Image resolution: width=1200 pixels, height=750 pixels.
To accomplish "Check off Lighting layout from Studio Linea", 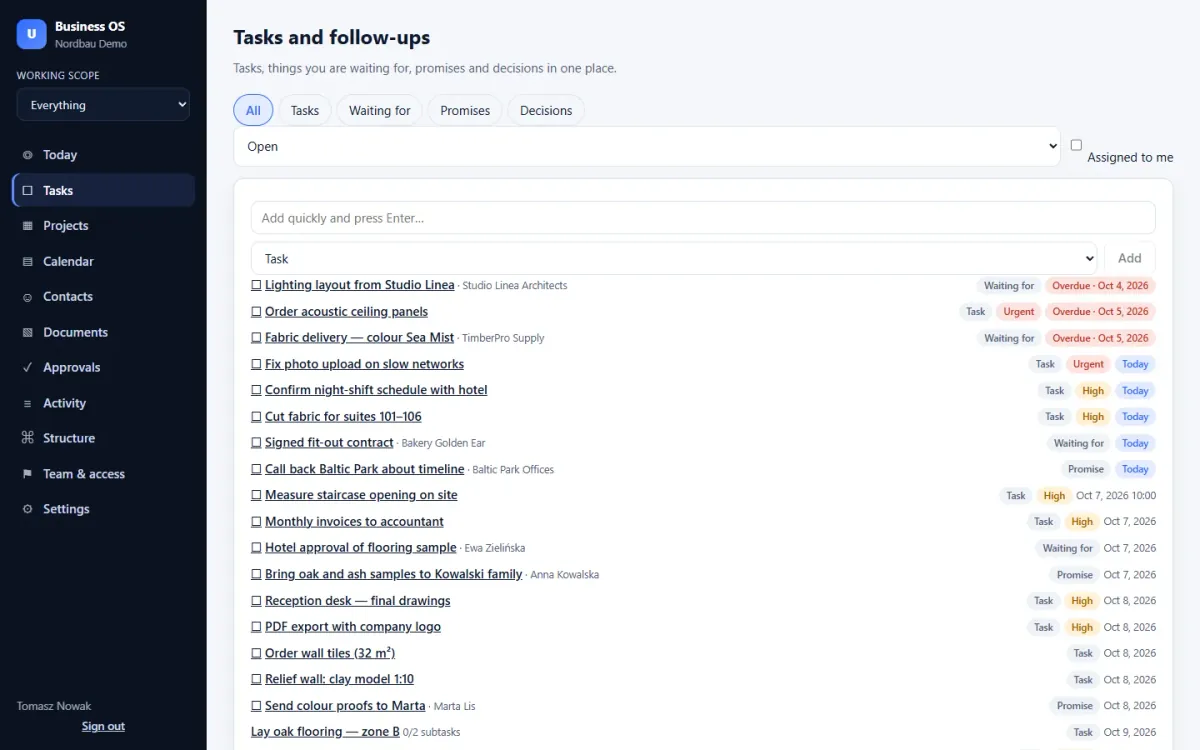I will click(x=256, y=285).
